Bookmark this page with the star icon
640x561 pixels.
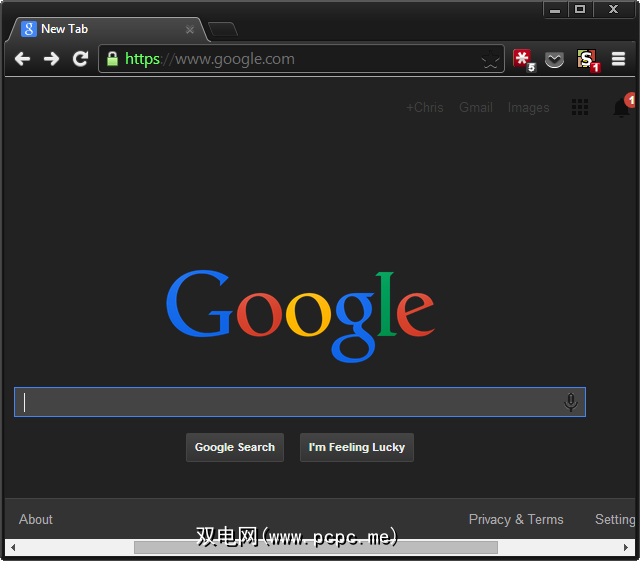490,60
